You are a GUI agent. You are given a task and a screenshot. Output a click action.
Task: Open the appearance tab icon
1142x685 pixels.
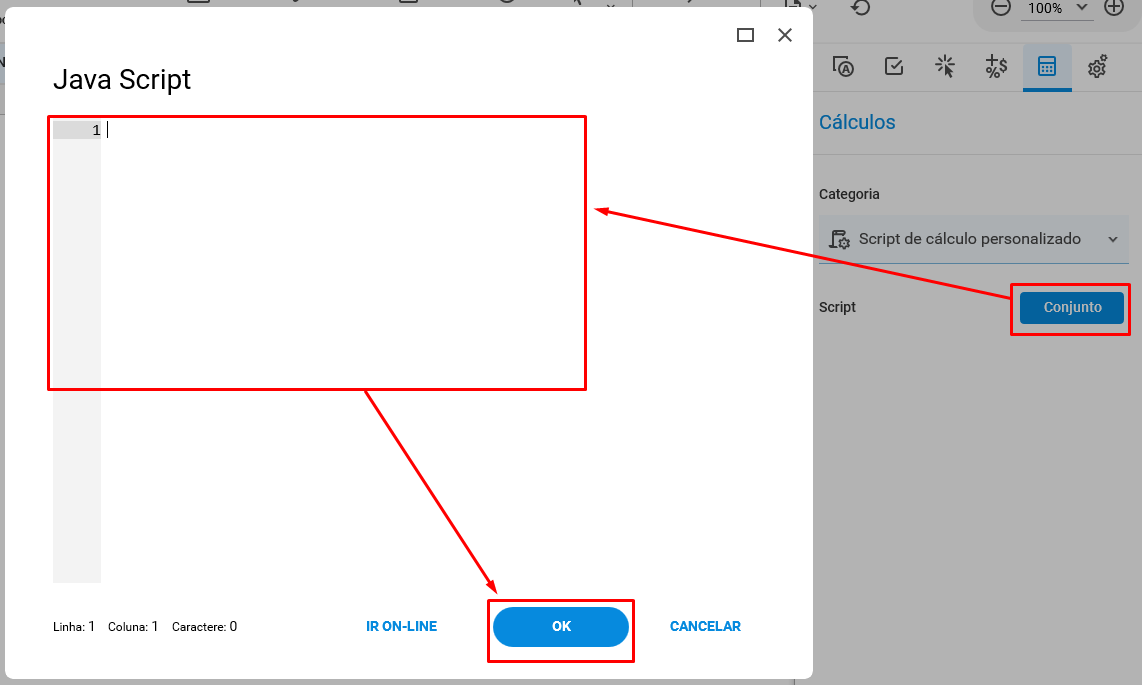(843, 66)
